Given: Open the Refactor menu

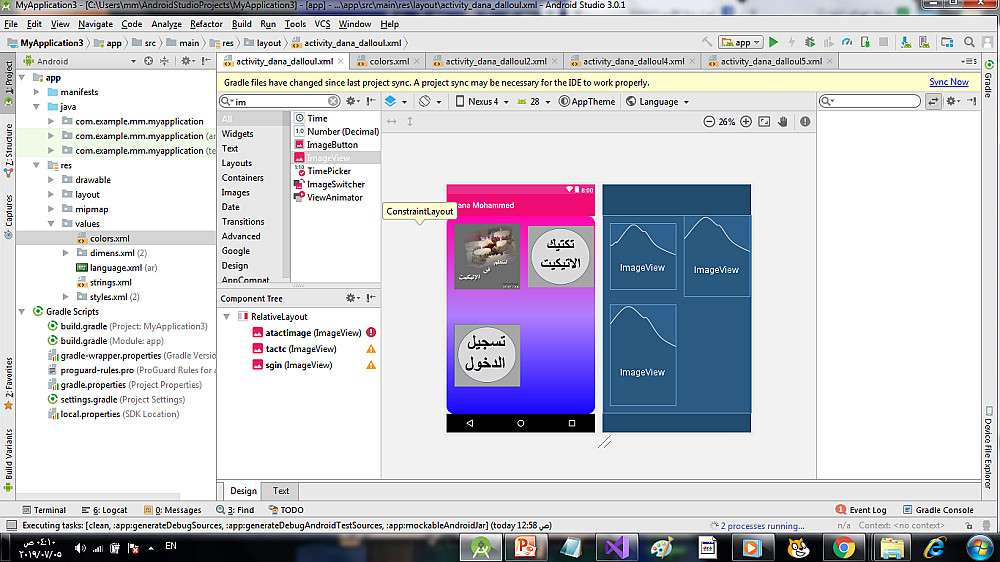Looking at the screenshot, I should click(206, 24).
